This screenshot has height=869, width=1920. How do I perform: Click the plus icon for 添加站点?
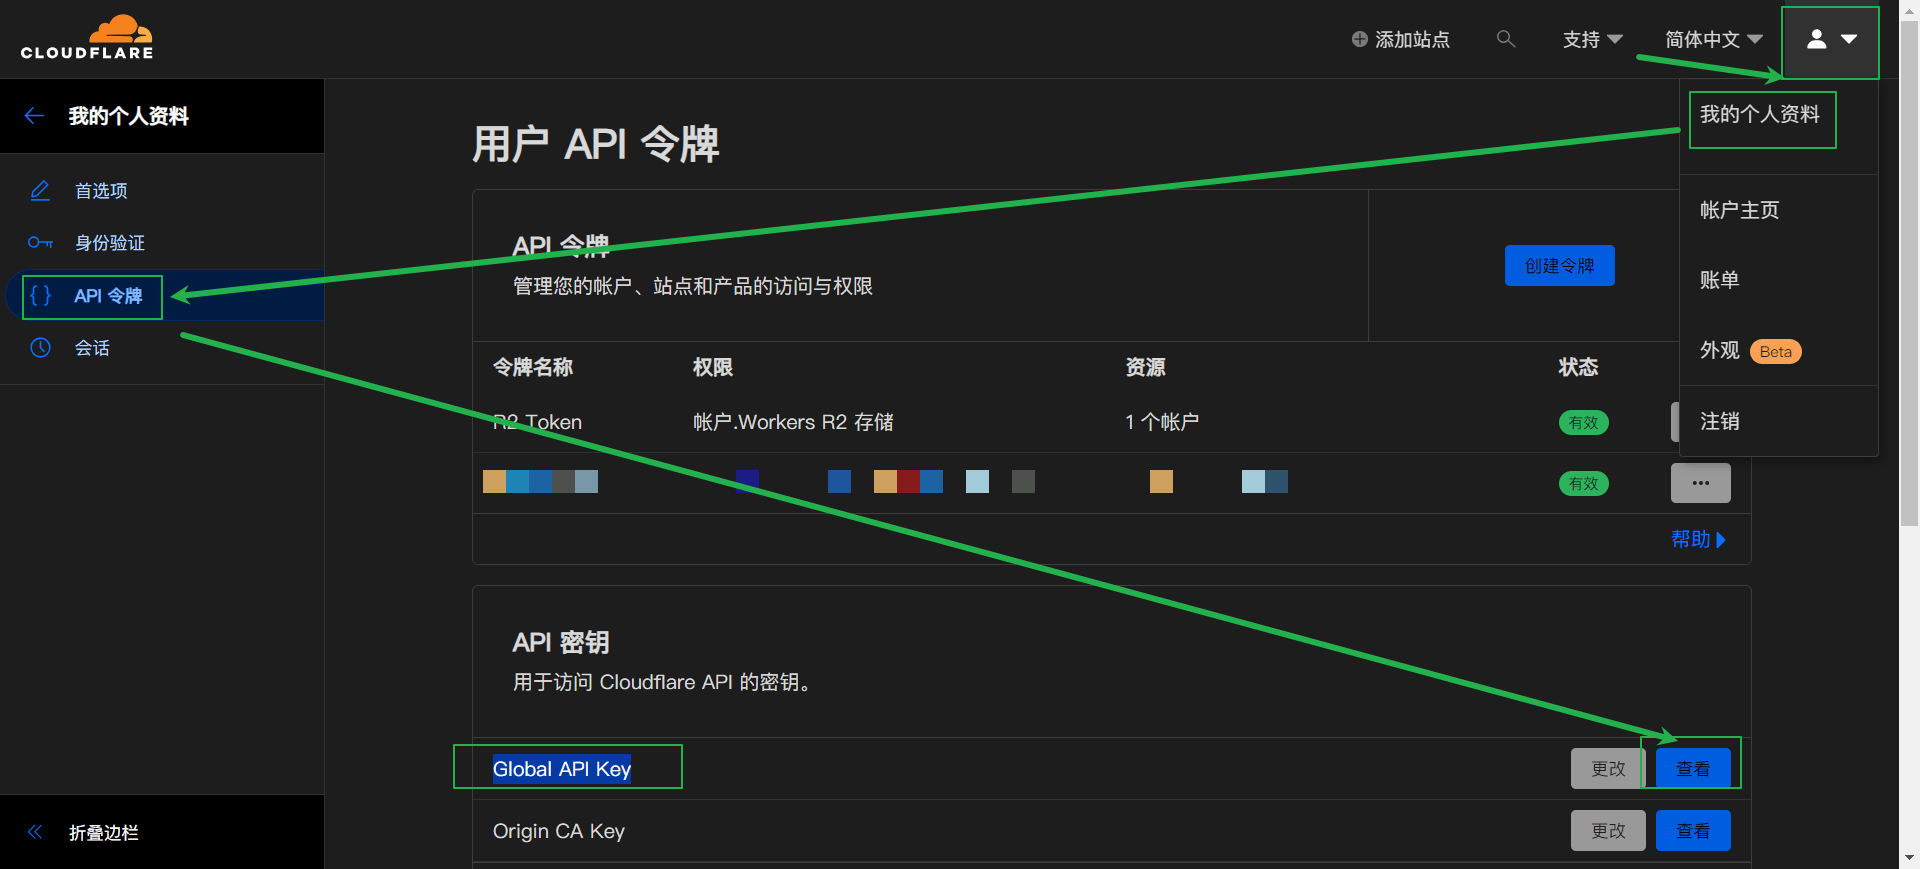point(1359,39)
